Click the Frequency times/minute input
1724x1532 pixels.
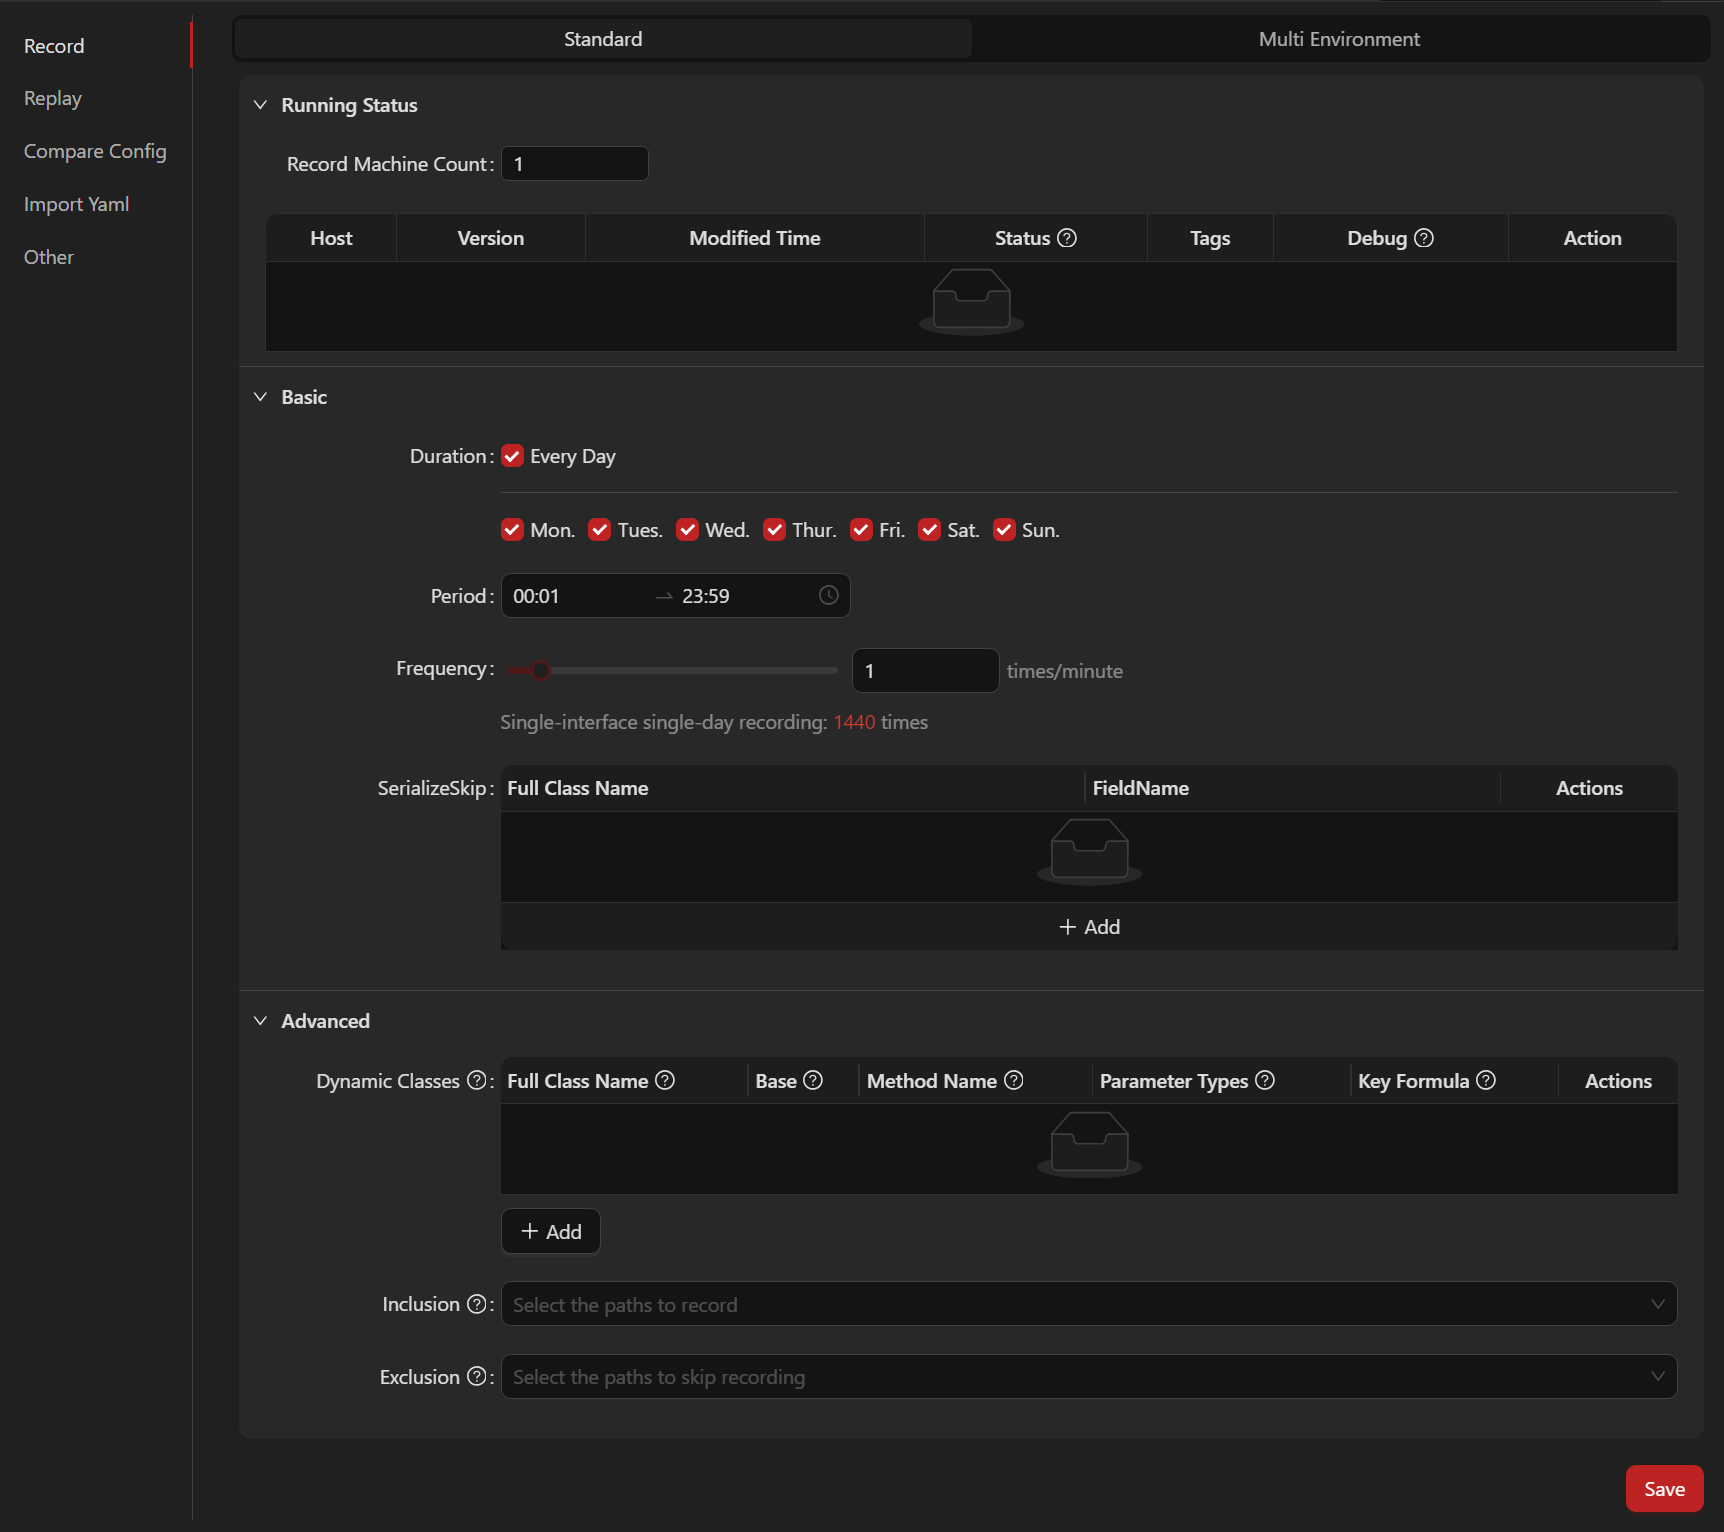tap(925, 670)
